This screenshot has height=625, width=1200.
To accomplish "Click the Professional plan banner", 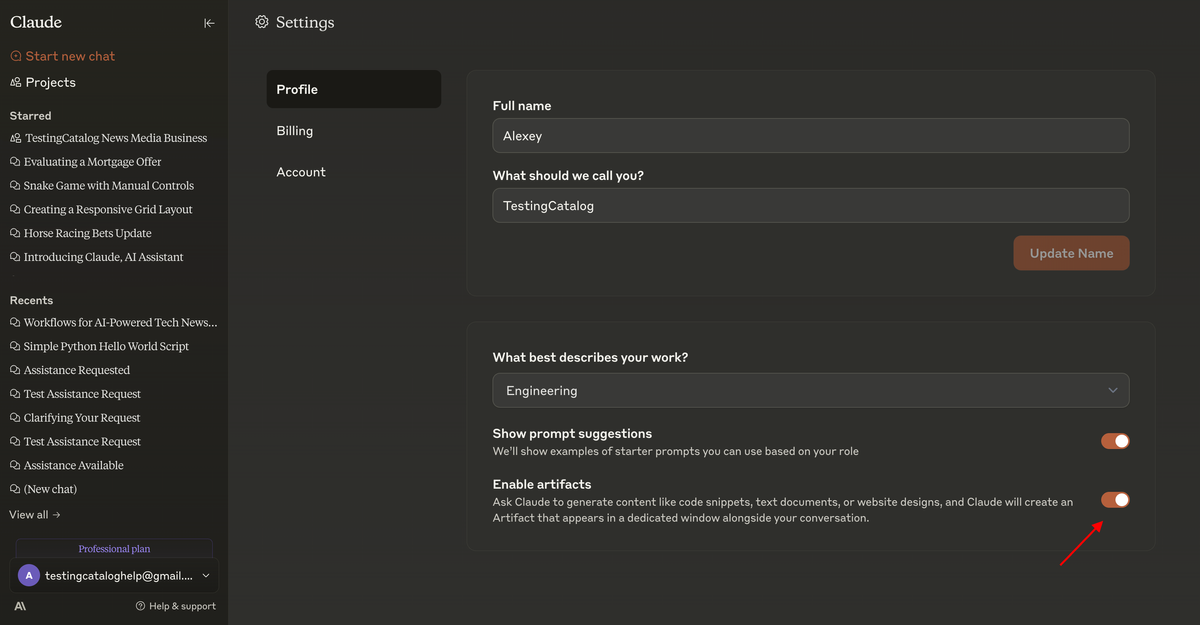I will click(x=113, y=548).
